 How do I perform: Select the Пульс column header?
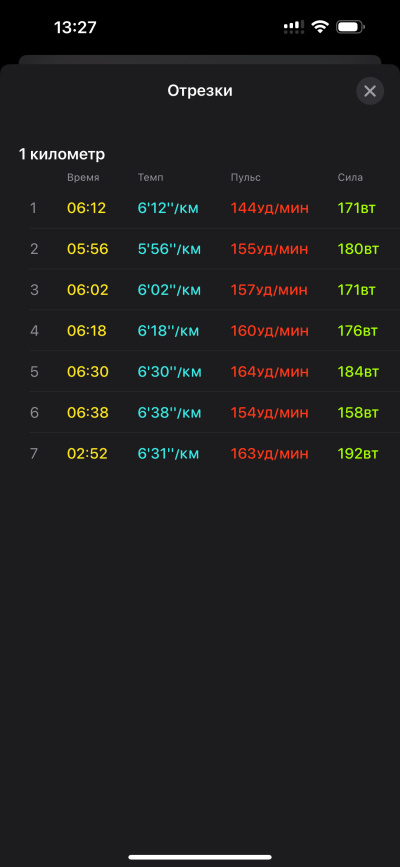(x=246, y=177)
